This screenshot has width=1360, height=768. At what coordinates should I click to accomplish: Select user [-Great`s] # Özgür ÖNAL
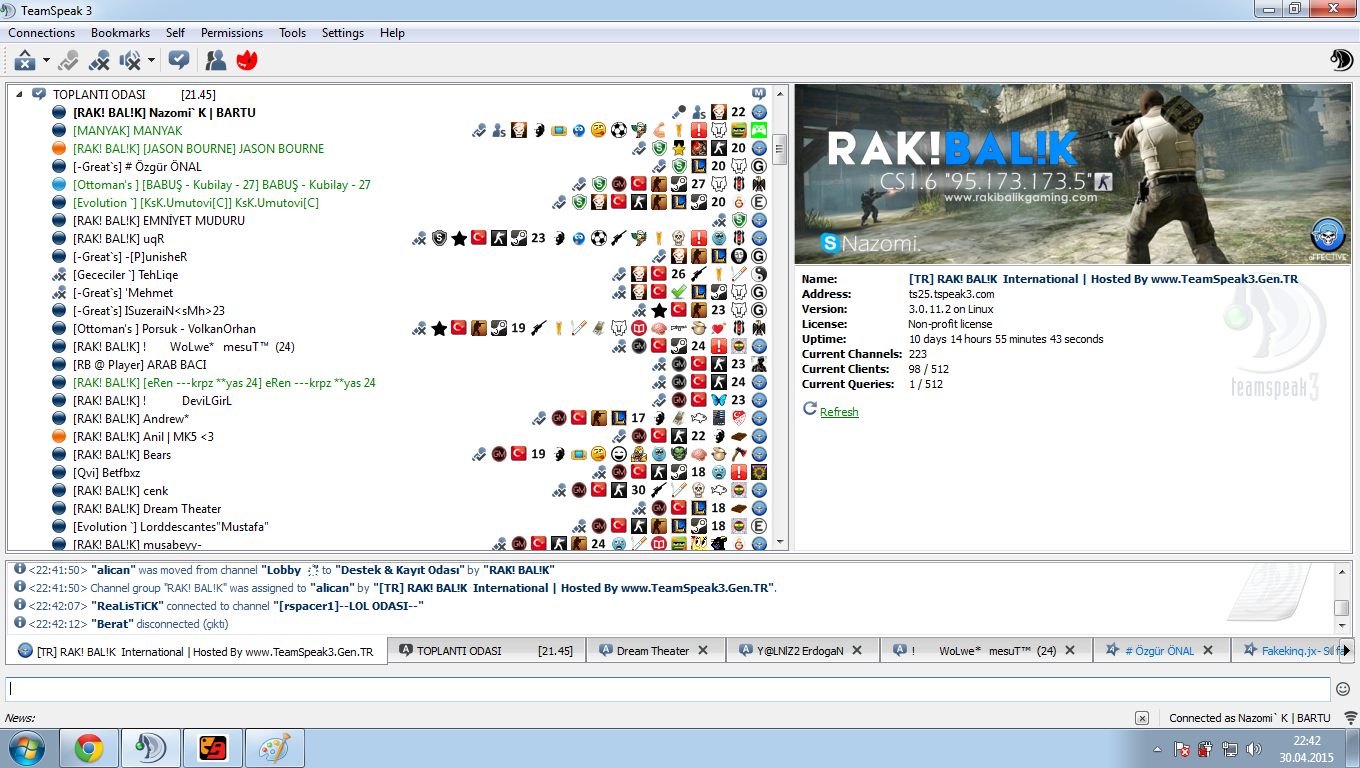137,167
